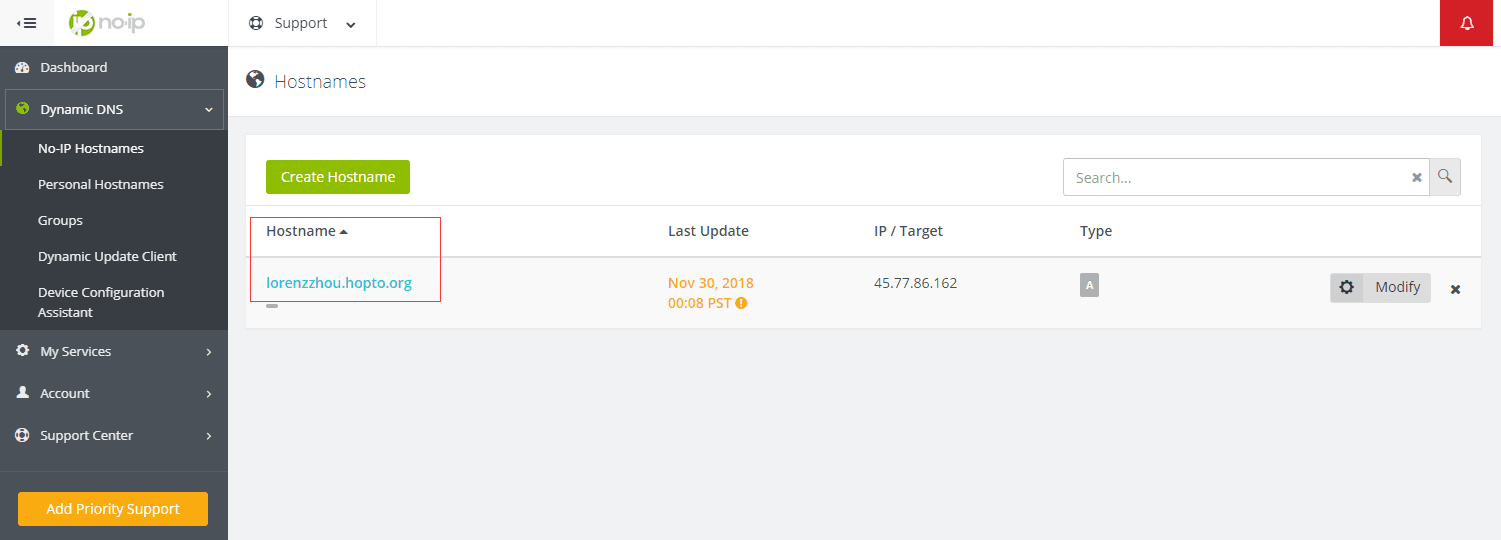Expand Support Center in the sidebar
1501x540 pixels.
tap(114, 435)
